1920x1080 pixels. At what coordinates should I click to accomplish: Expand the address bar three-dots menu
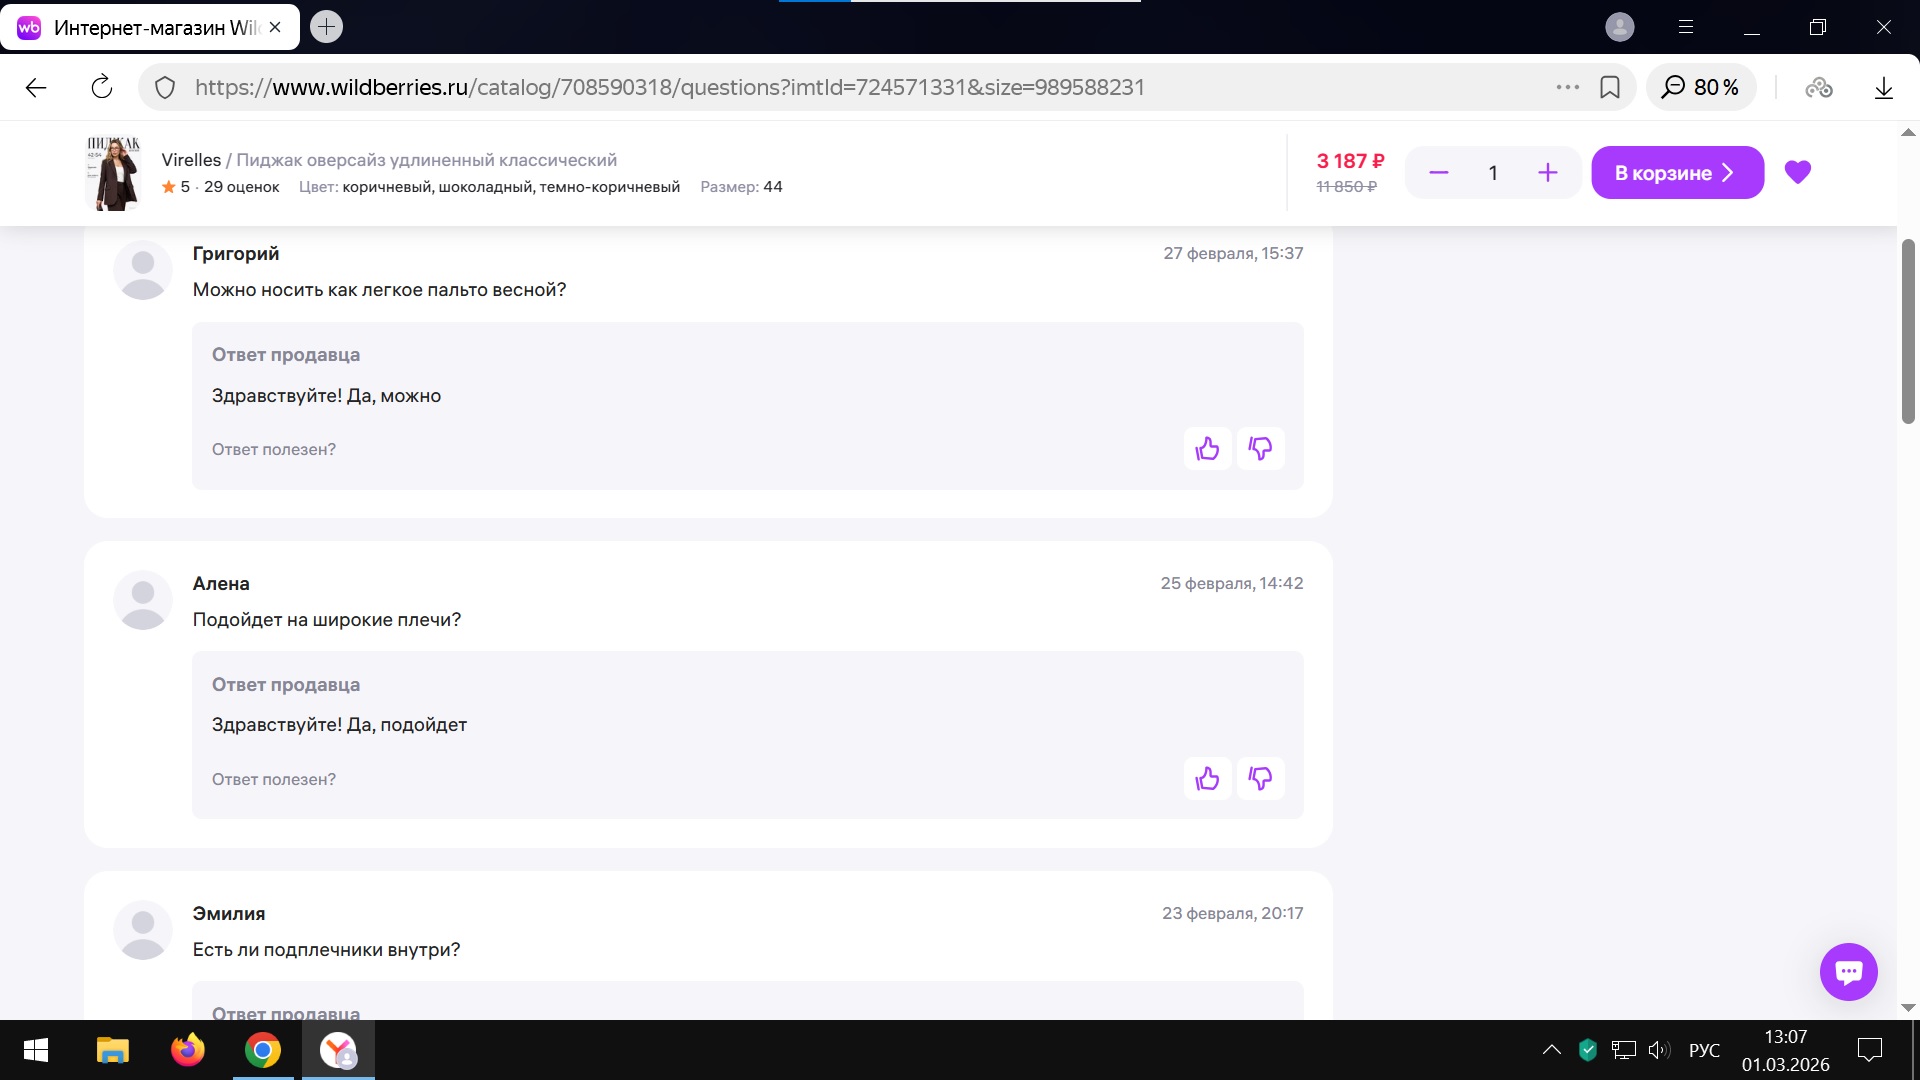point(1567,88)
